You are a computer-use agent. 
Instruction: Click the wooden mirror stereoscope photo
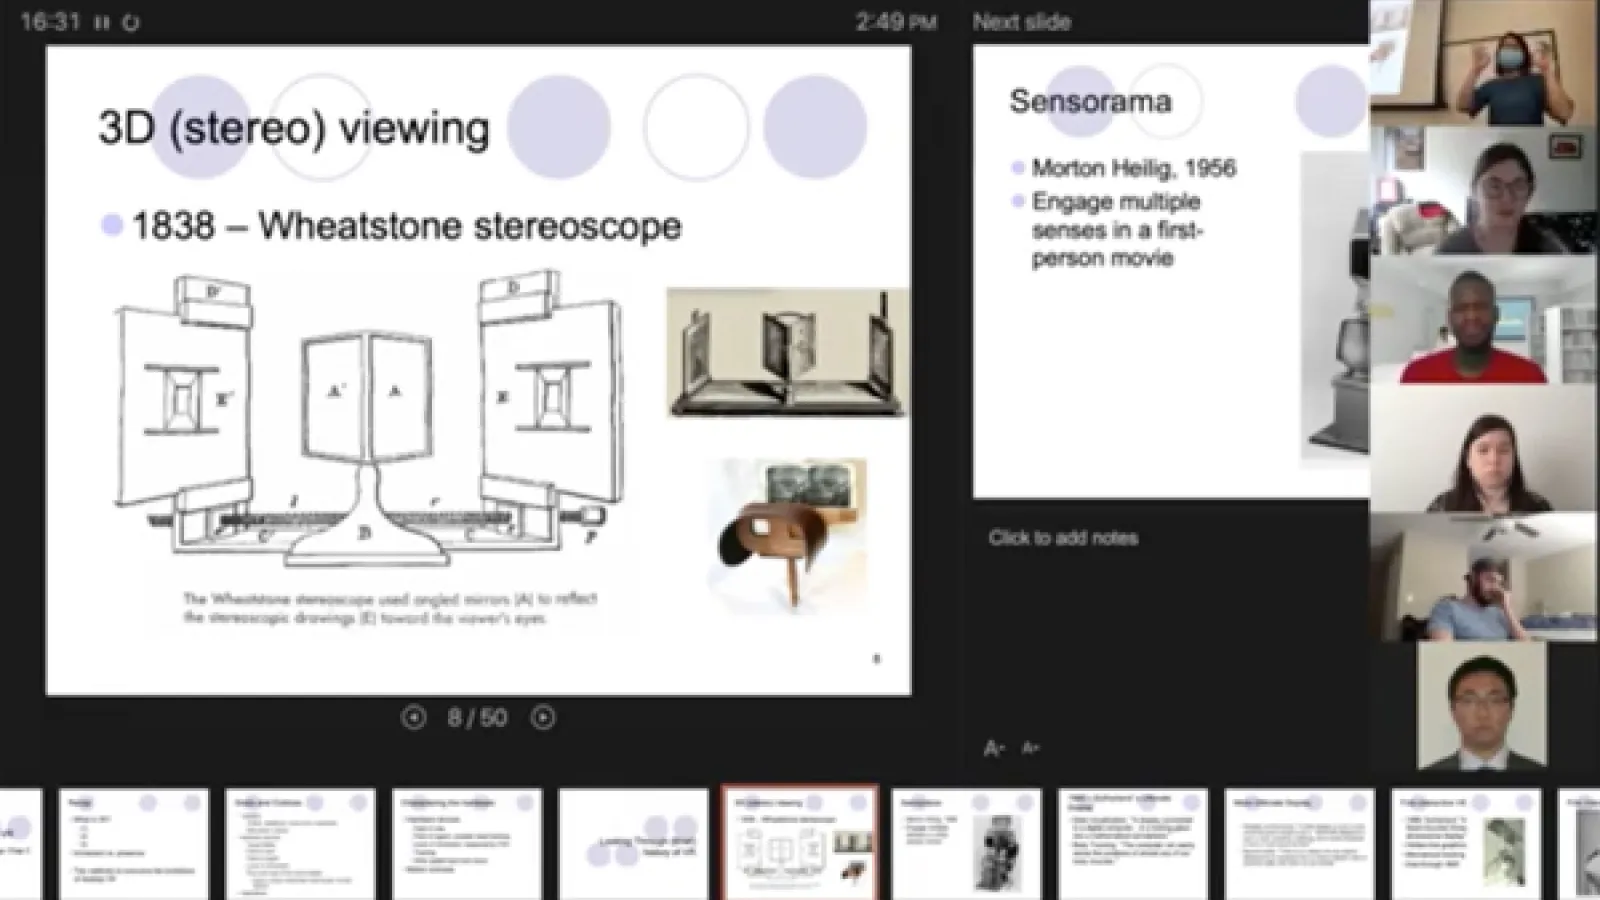point(788,353)
